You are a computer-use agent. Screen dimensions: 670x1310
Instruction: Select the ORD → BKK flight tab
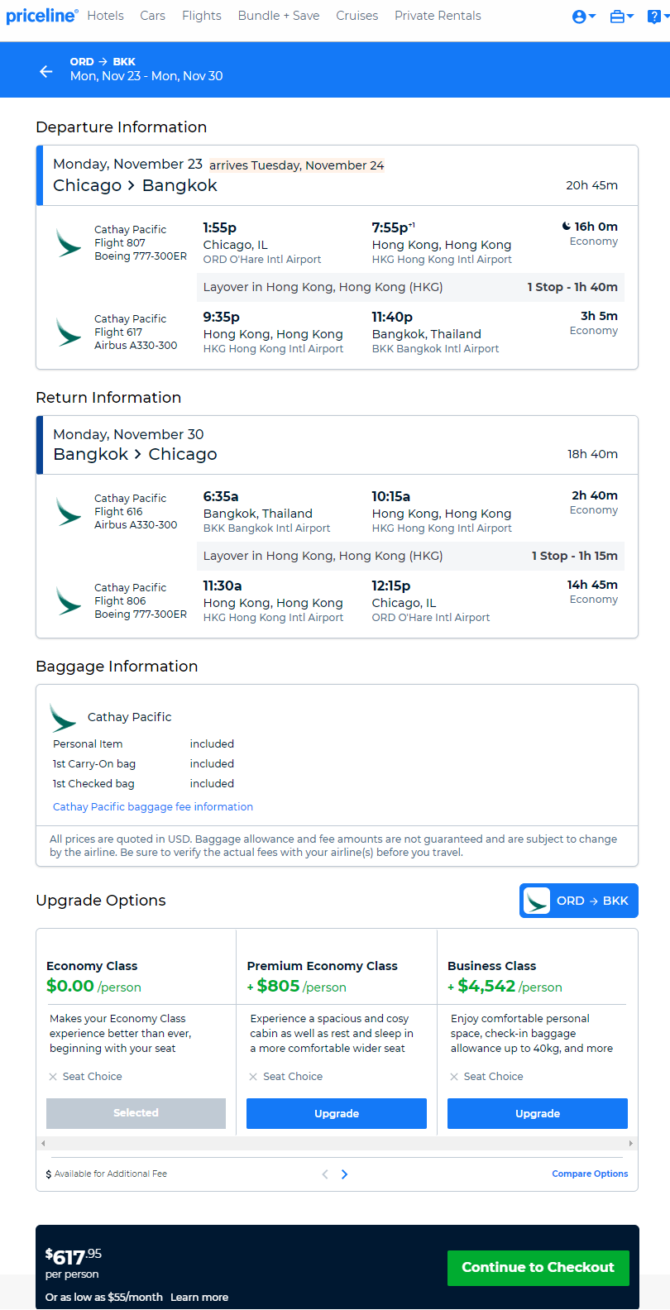click(x=579, y=900)
